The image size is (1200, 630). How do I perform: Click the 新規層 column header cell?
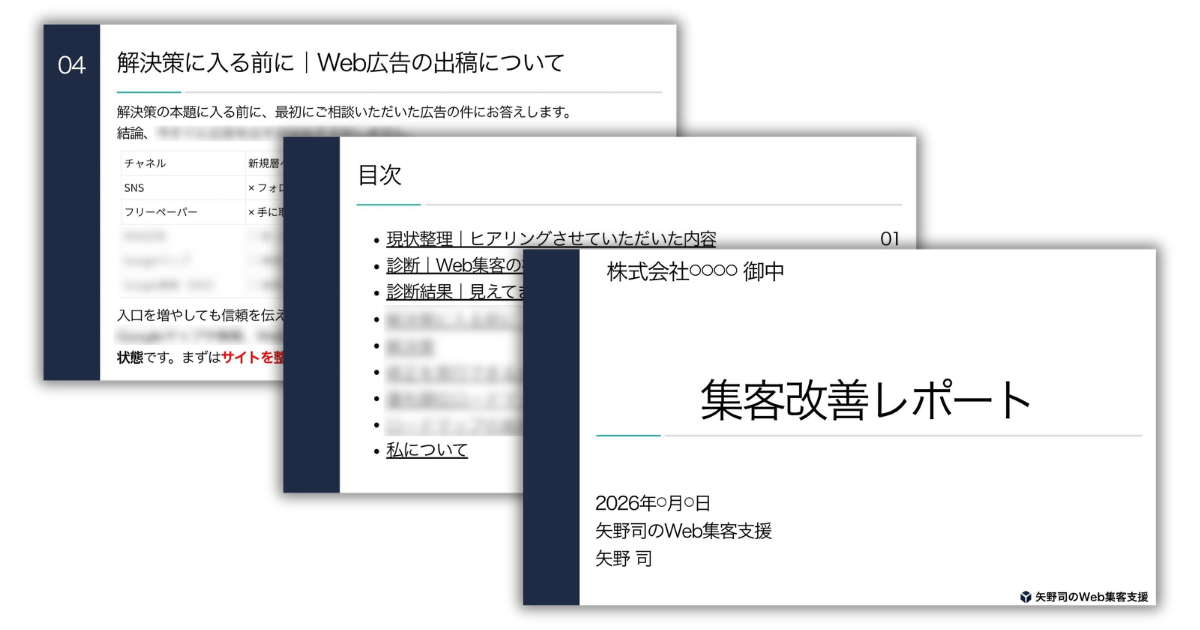tap(265, 162)
